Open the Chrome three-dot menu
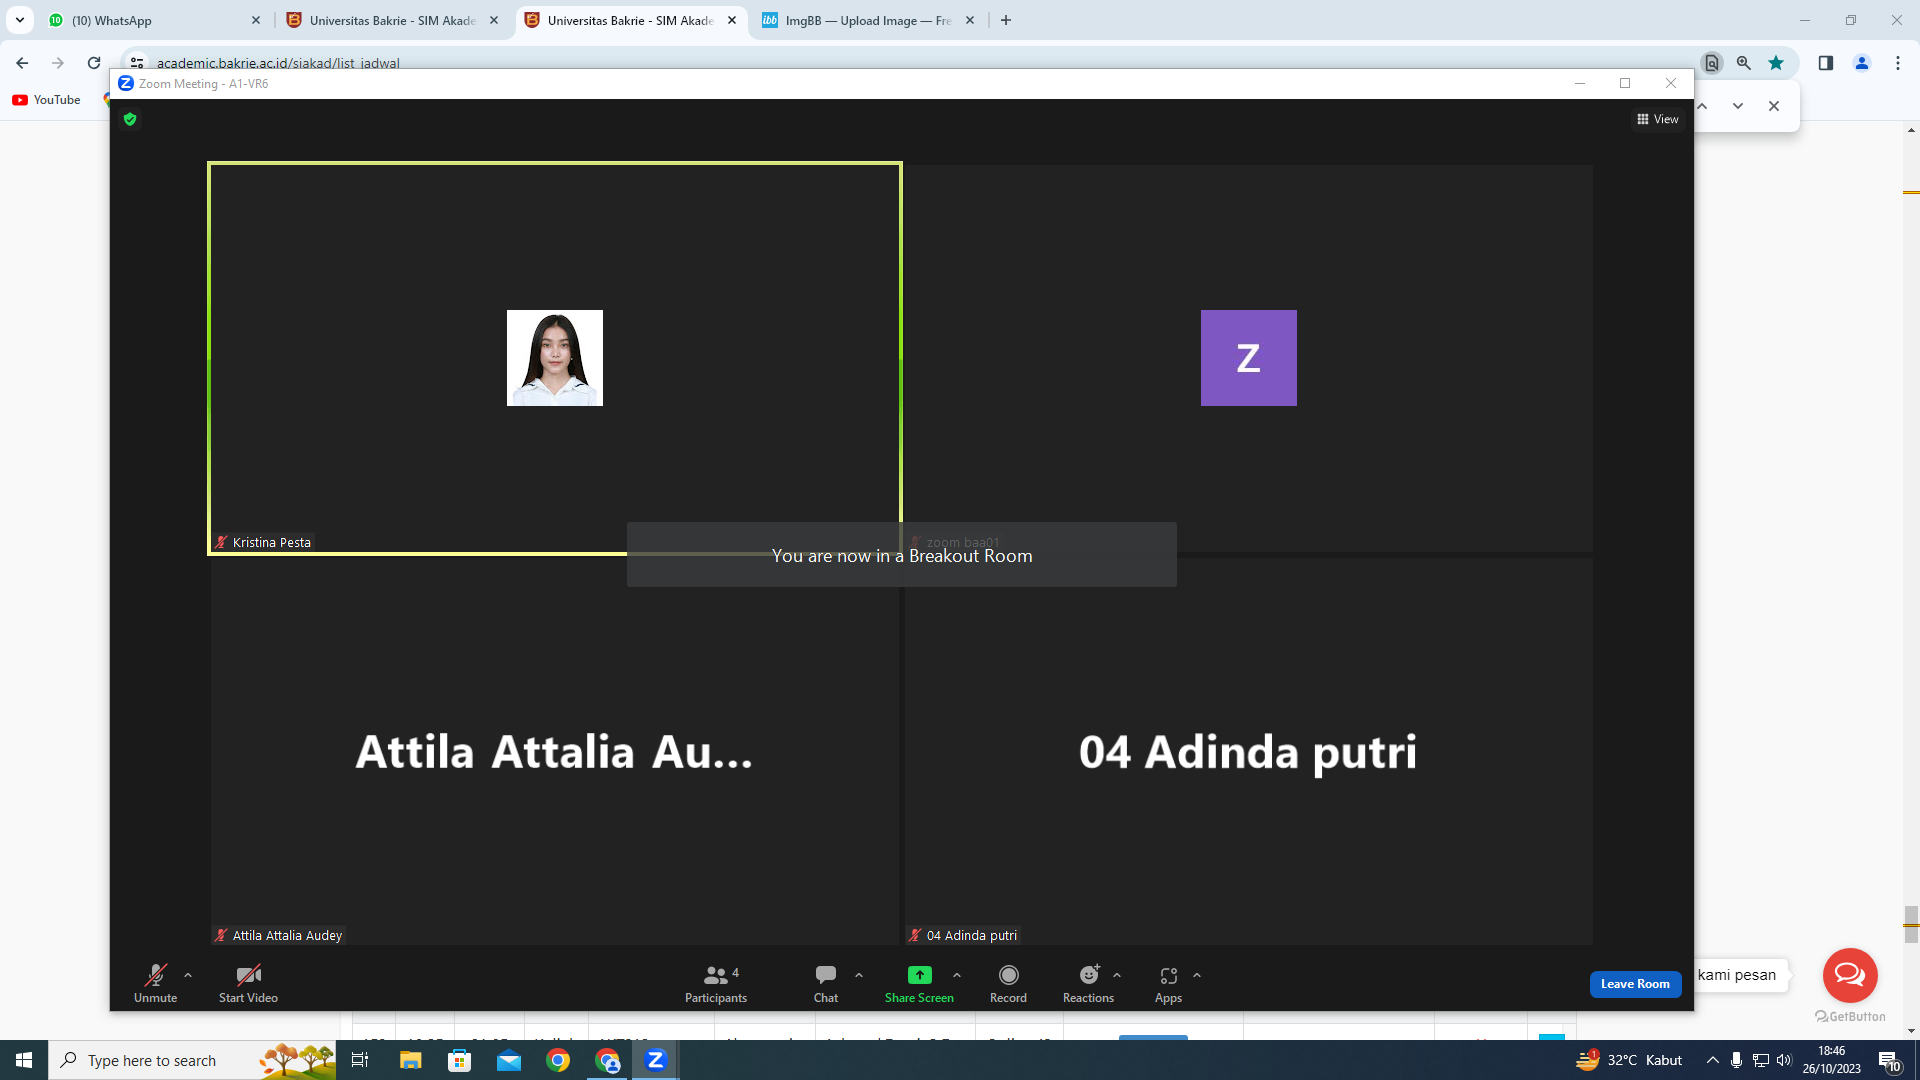Viewport: 1920px width, 1080px height. tap(1898, 63)
